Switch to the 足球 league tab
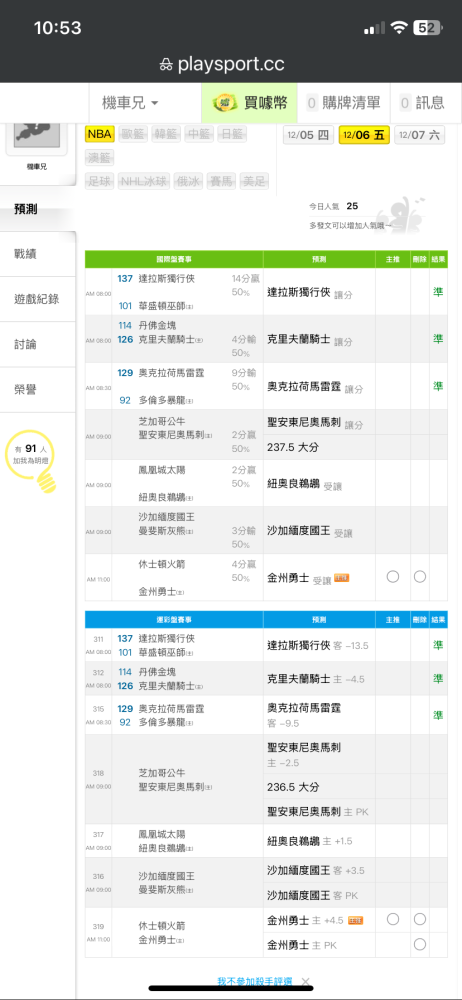 click(100, 181)
